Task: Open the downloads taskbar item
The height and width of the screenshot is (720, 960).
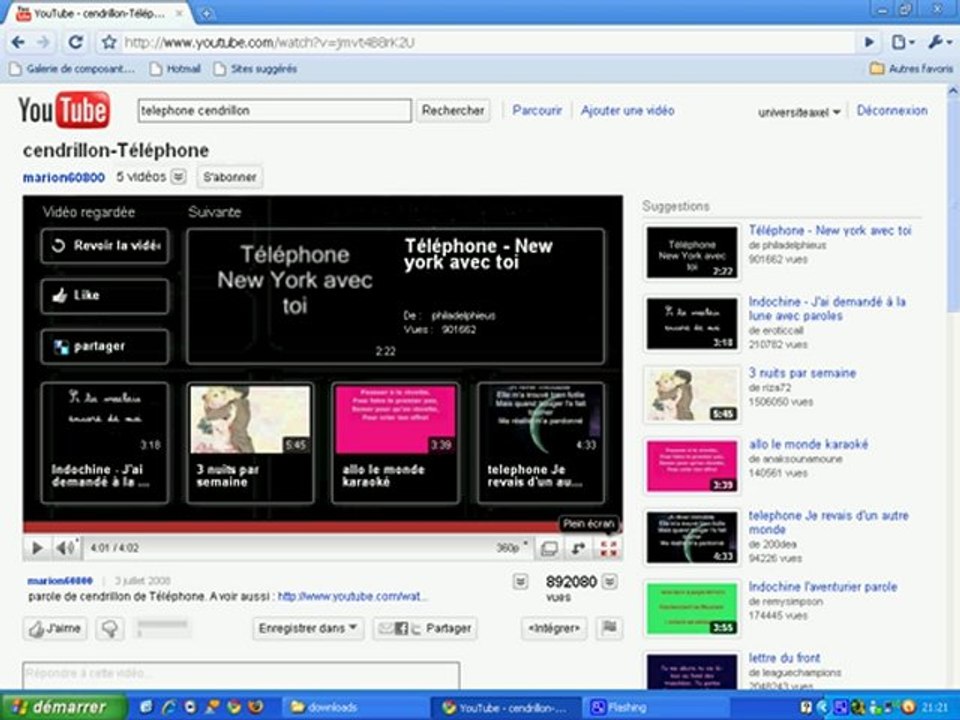Action: [356, 707]
